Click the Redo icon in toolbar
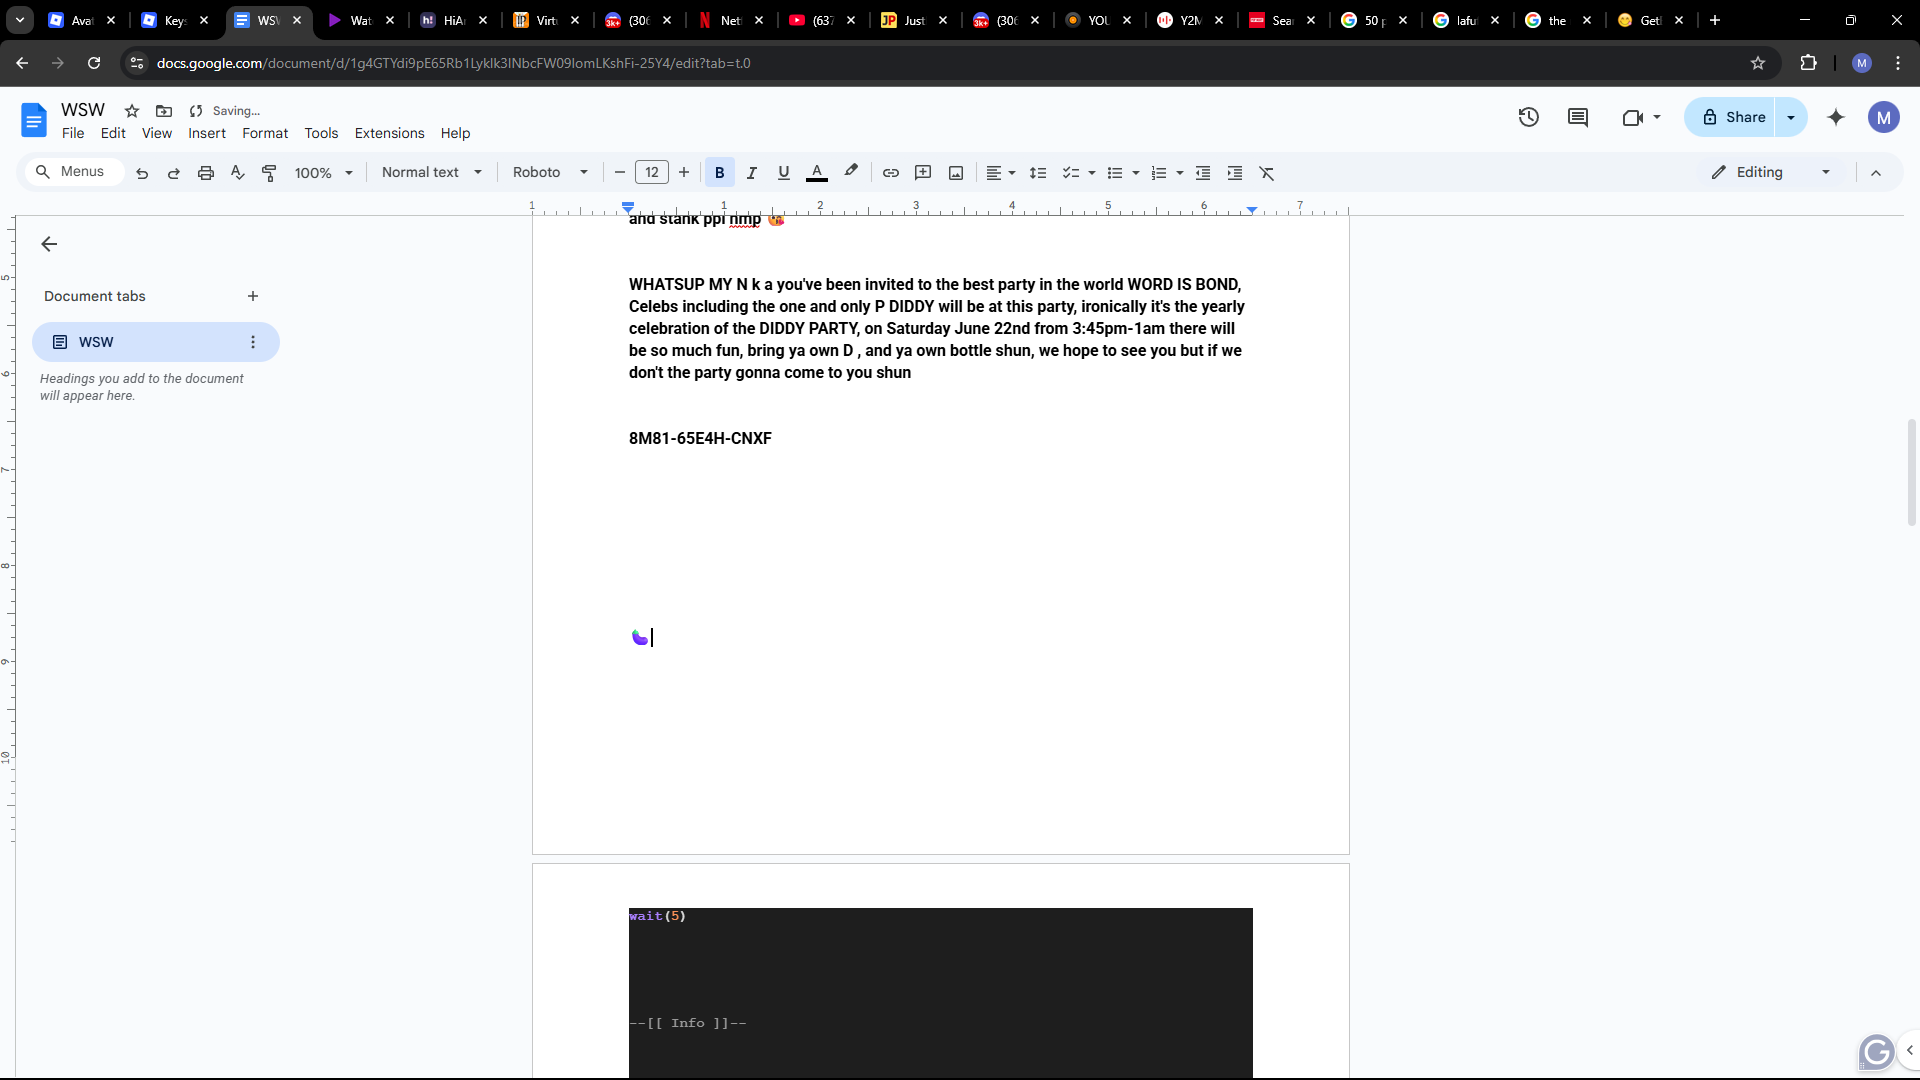The image size is (1920, 1080). (174, 173)
